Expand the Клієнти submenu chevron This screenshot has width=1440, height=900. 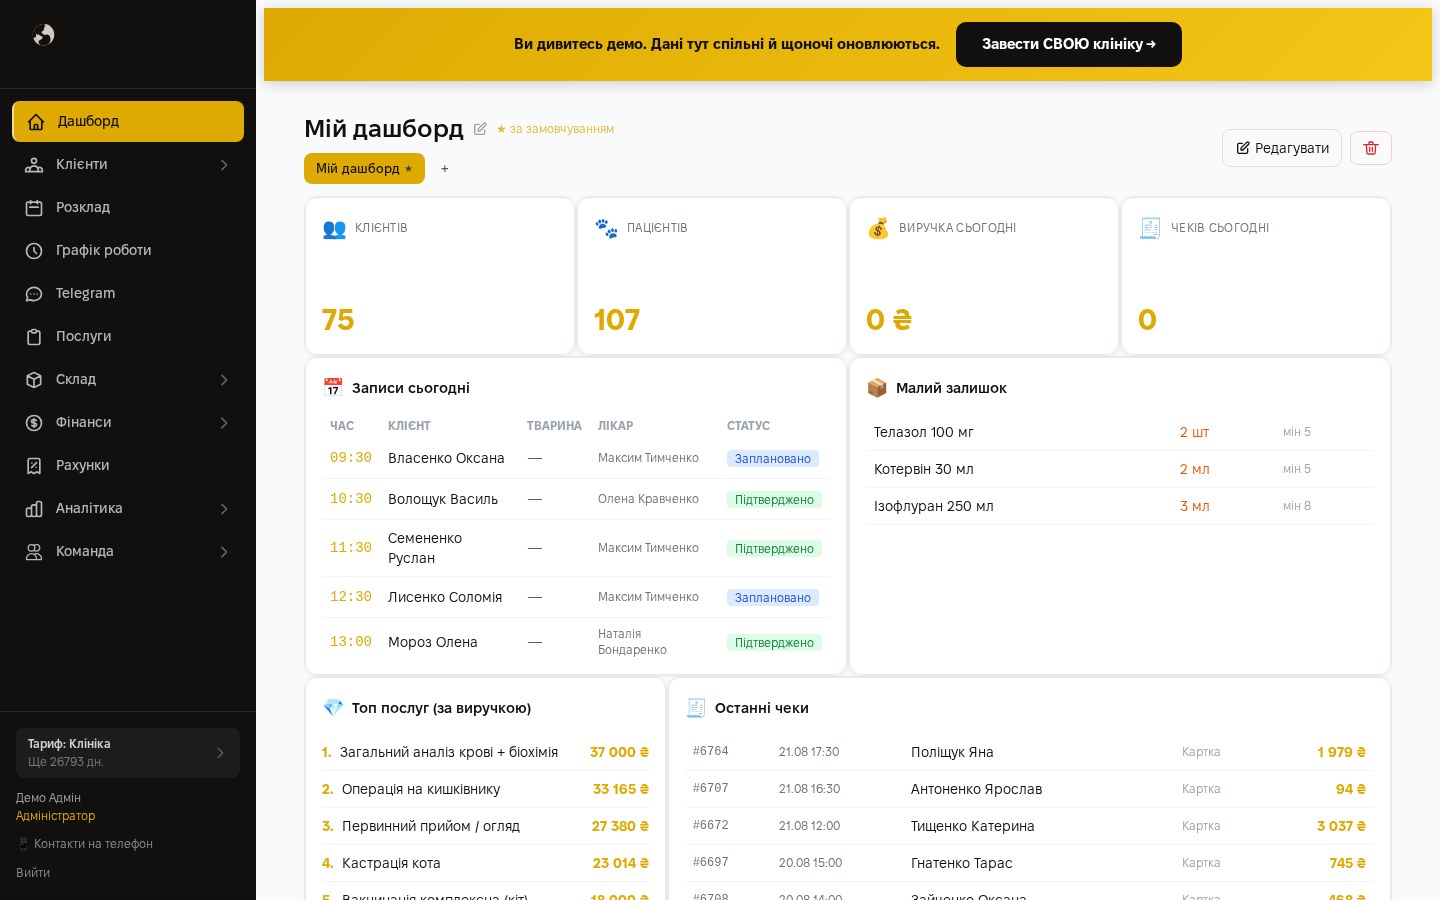(224, 165)
